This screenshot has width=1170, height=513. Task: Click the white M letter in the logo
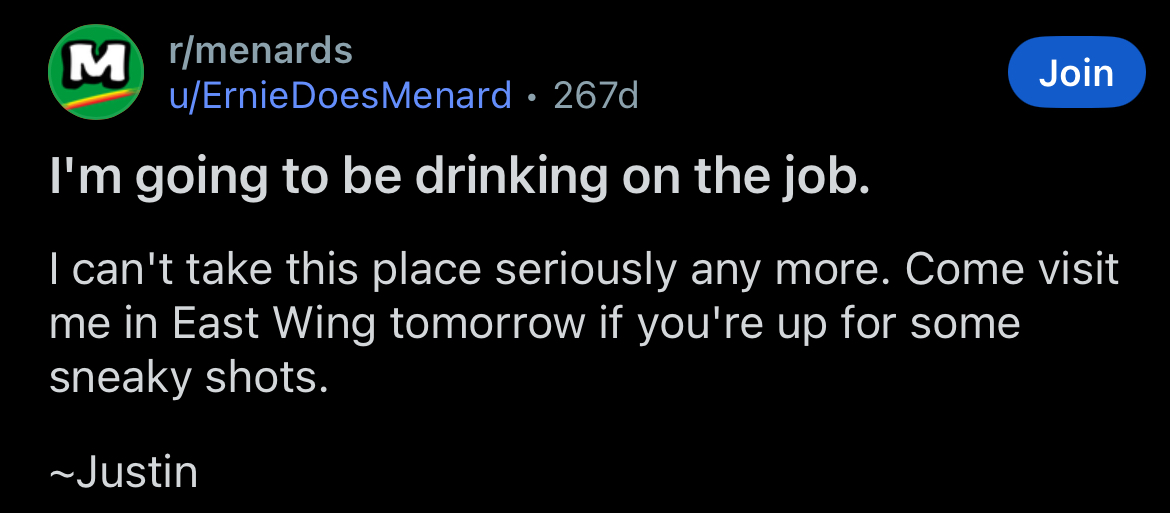click(91, 62)
